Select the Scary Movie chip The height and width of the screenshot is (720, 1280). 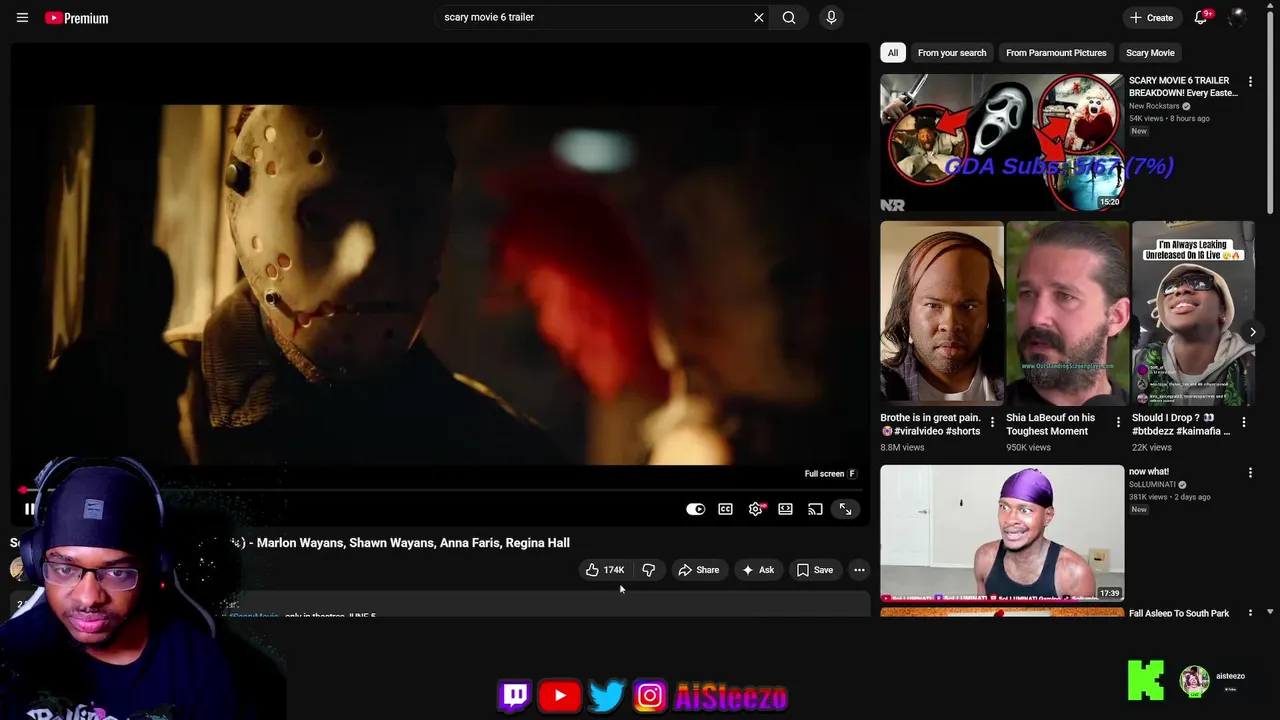1150,53
